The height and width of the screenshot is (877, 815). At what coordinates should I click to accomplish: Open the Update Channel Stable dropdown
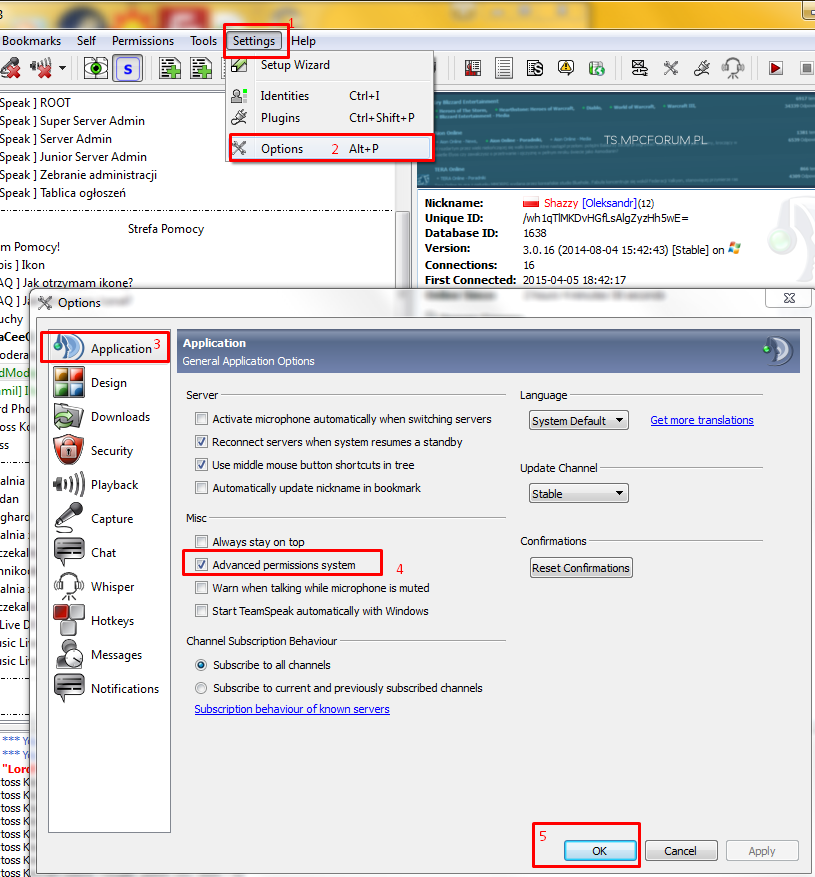point(578,494)
